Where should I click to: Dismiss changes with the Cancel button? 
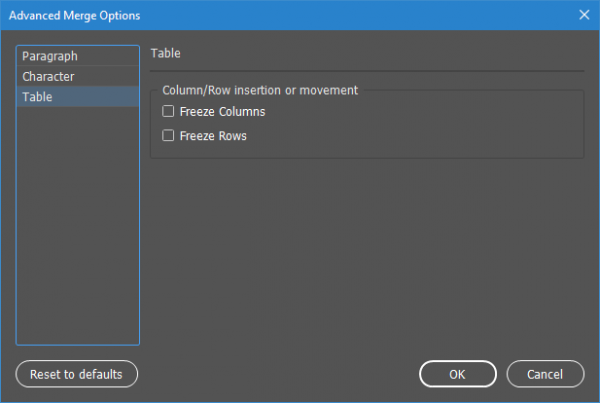545,374
